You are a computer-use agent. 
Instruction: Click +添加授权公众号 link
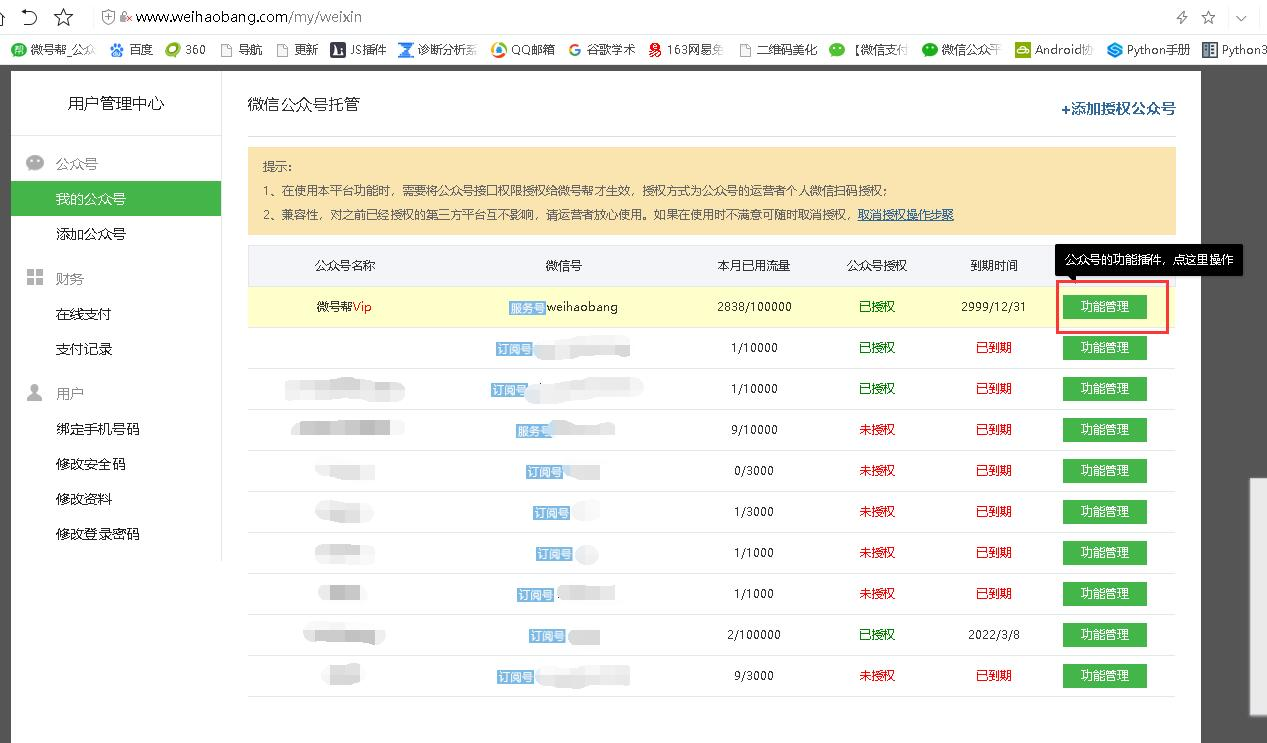[1118, 109]
